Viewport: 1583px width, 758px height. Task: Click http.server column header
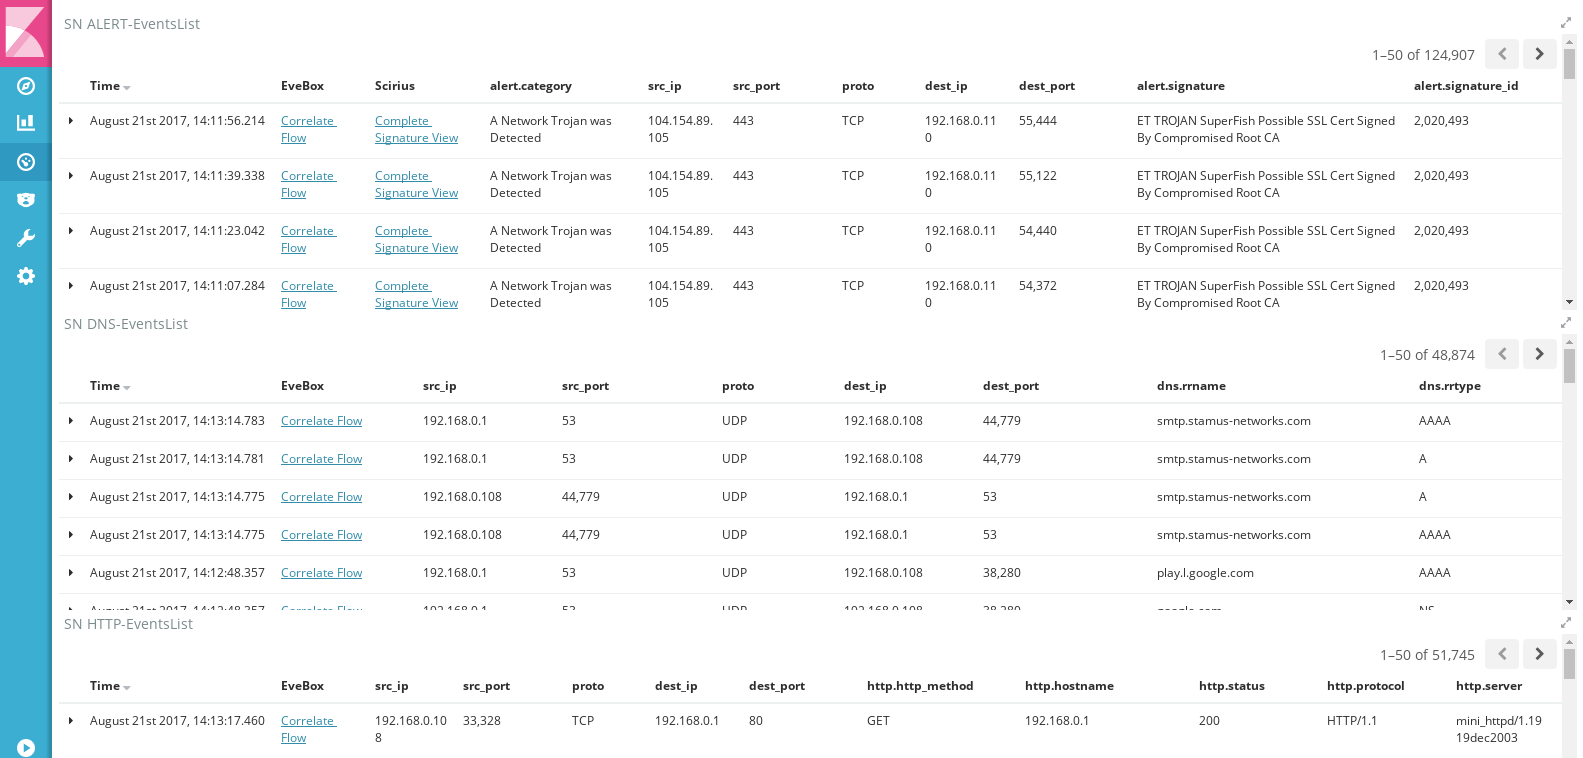pyautogui.click(x=1488, y=686)
